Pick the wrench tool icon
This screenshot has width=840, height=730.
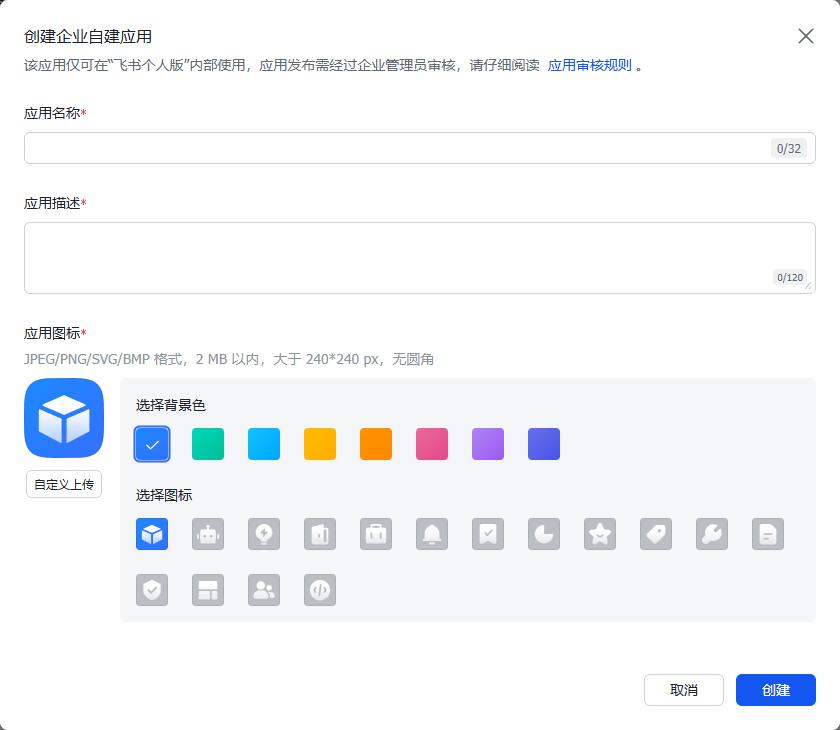711,534
